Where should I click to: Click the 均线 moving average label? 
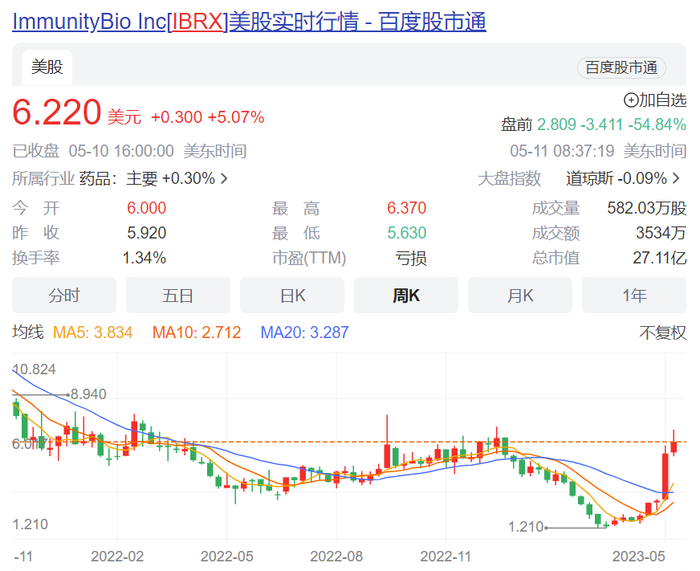(28, 333)
